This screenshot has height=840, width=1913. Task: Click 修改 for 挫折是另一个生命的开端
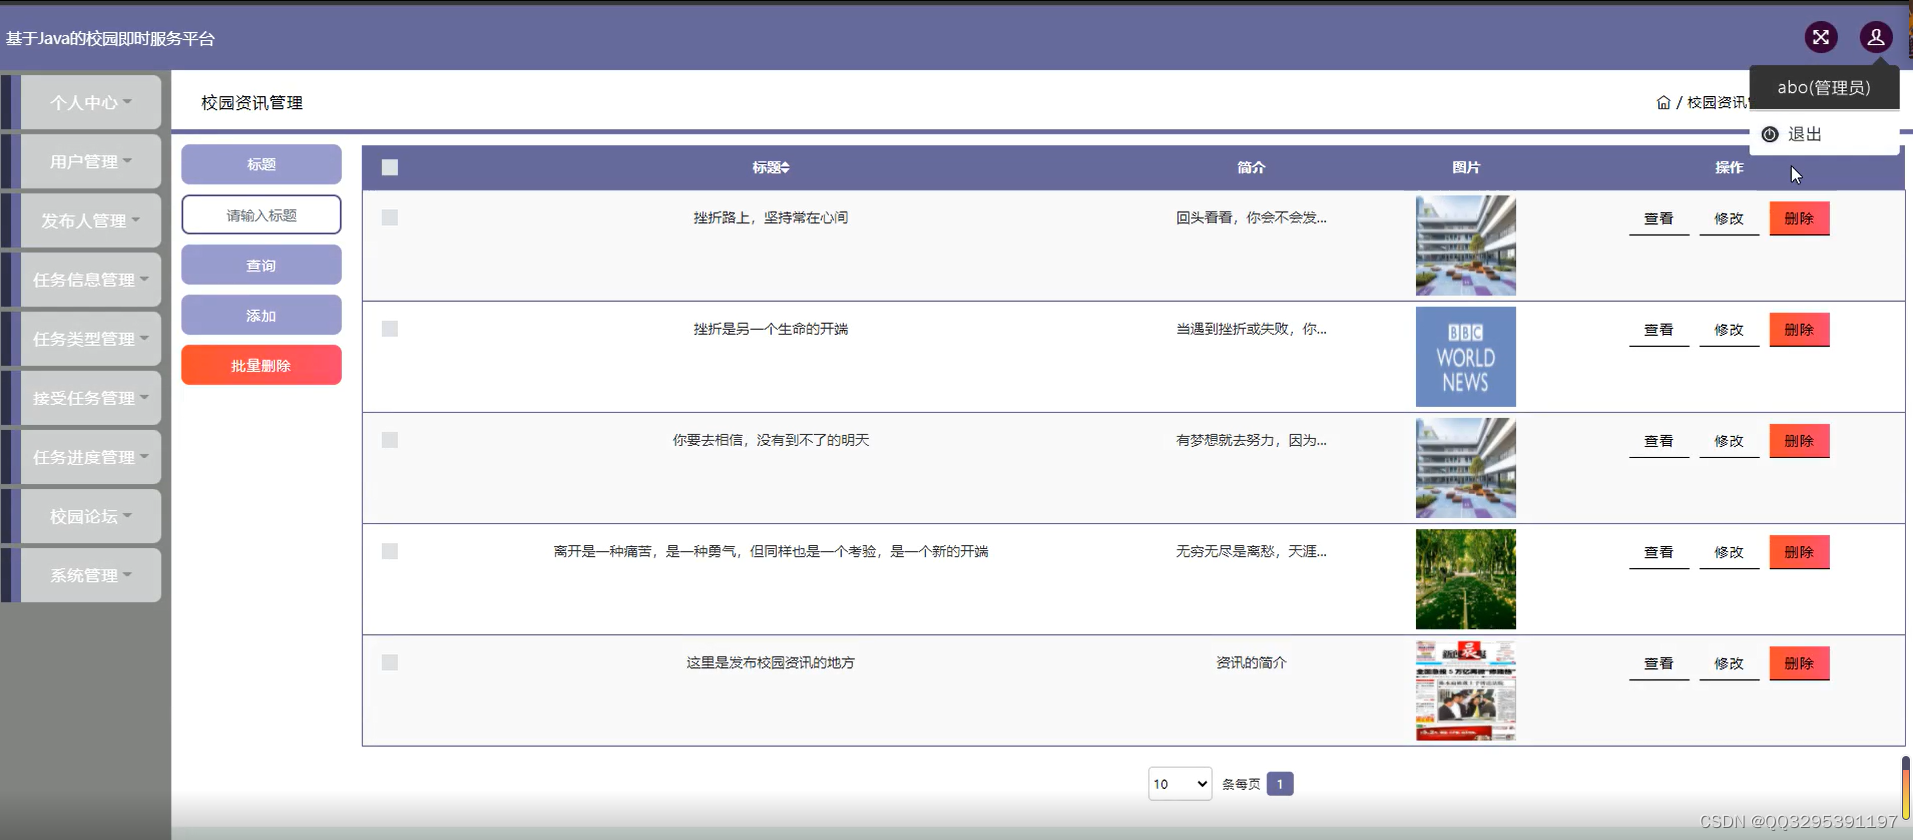(x=1729, y=329)
